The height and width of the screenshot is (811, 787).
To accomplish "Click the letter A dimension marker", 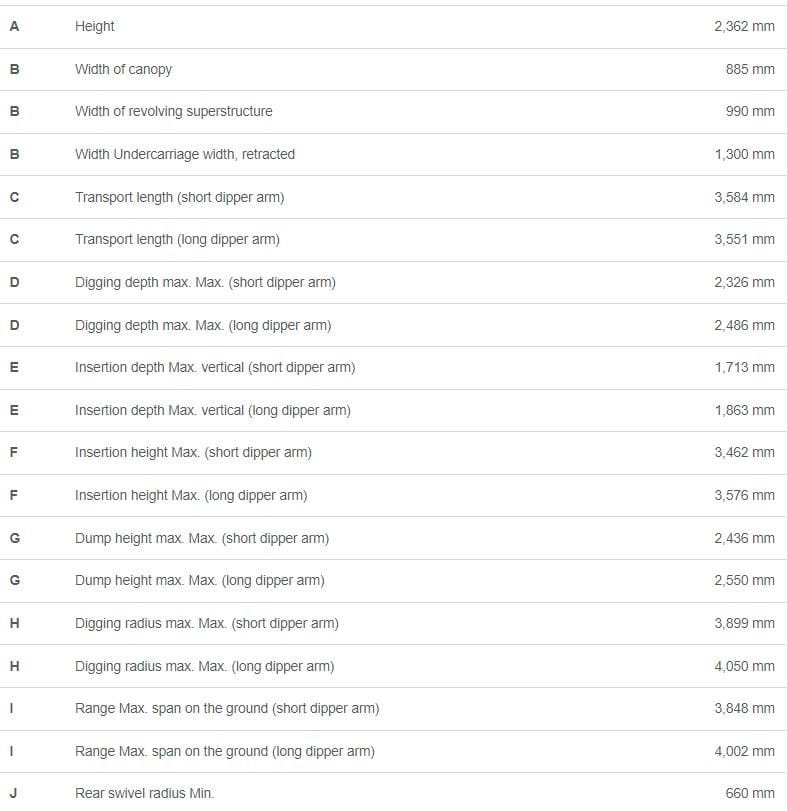I will [14, 26].
